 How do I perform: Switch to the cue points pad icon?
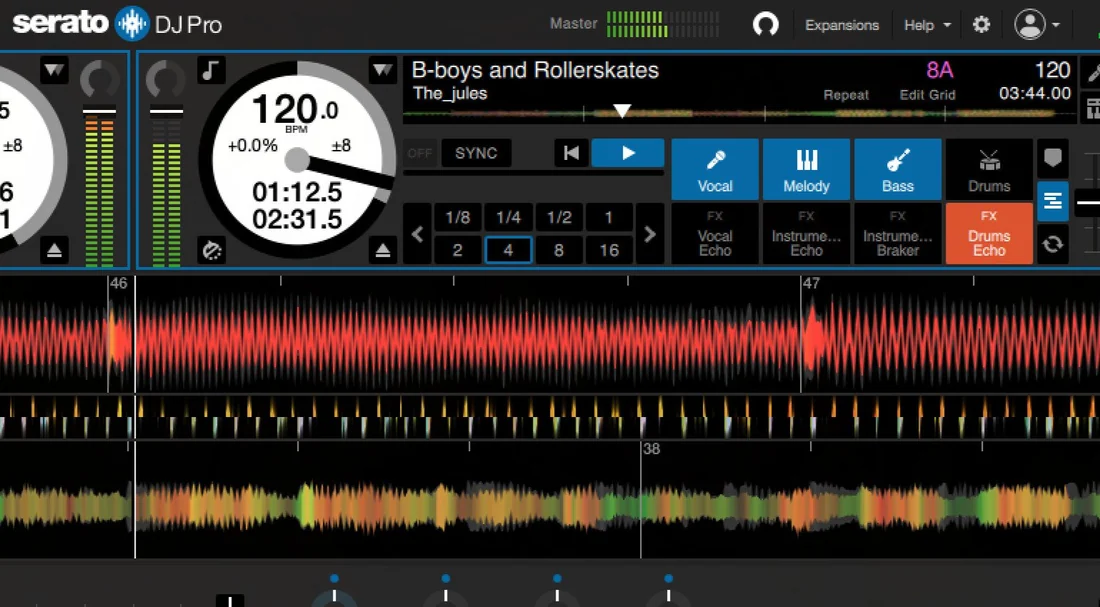(x=1052, y=158)
